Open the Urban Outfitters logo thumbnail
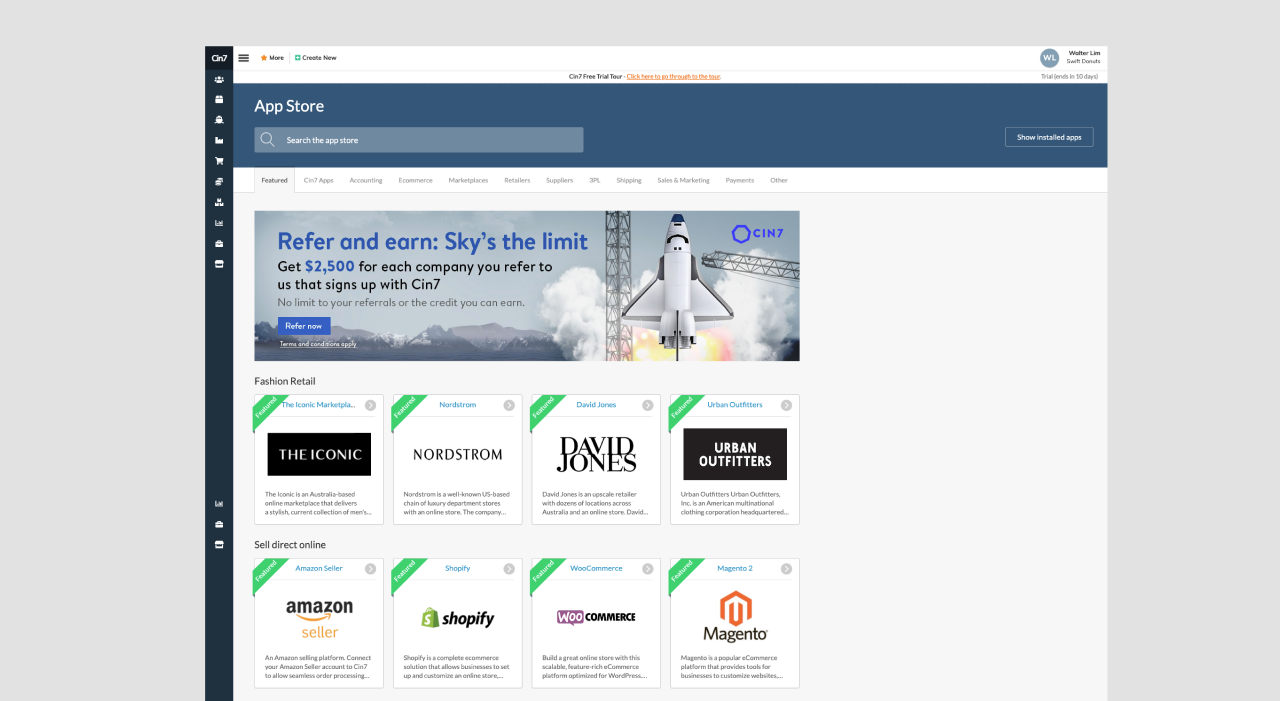The image size is (1280, 701). click(x=735, y=454)
